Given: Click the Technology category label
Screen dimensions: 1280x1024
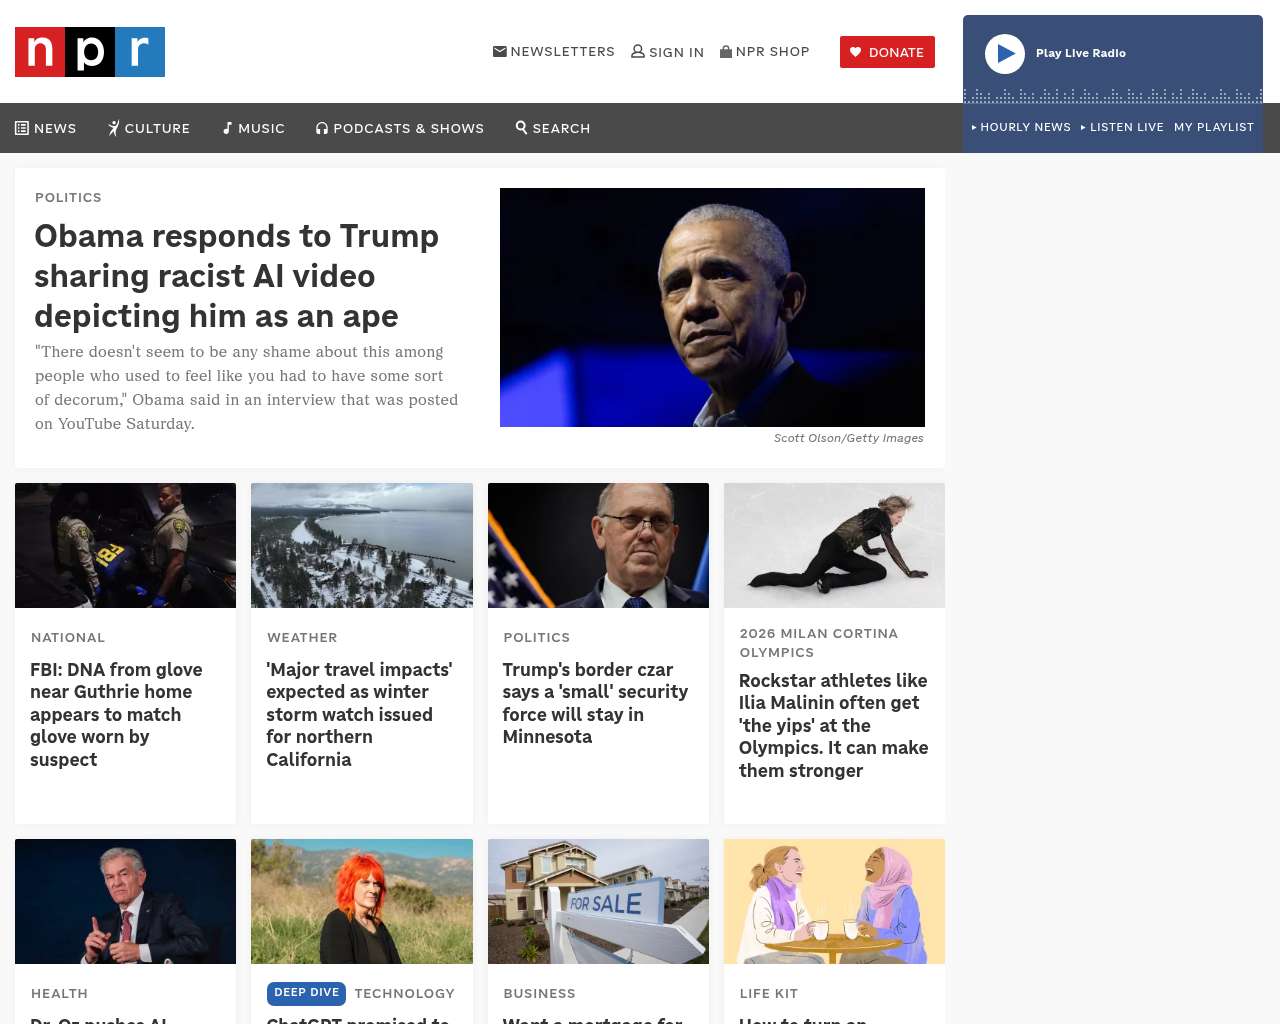Looking at the screenshot, I should tap(404, 993).
